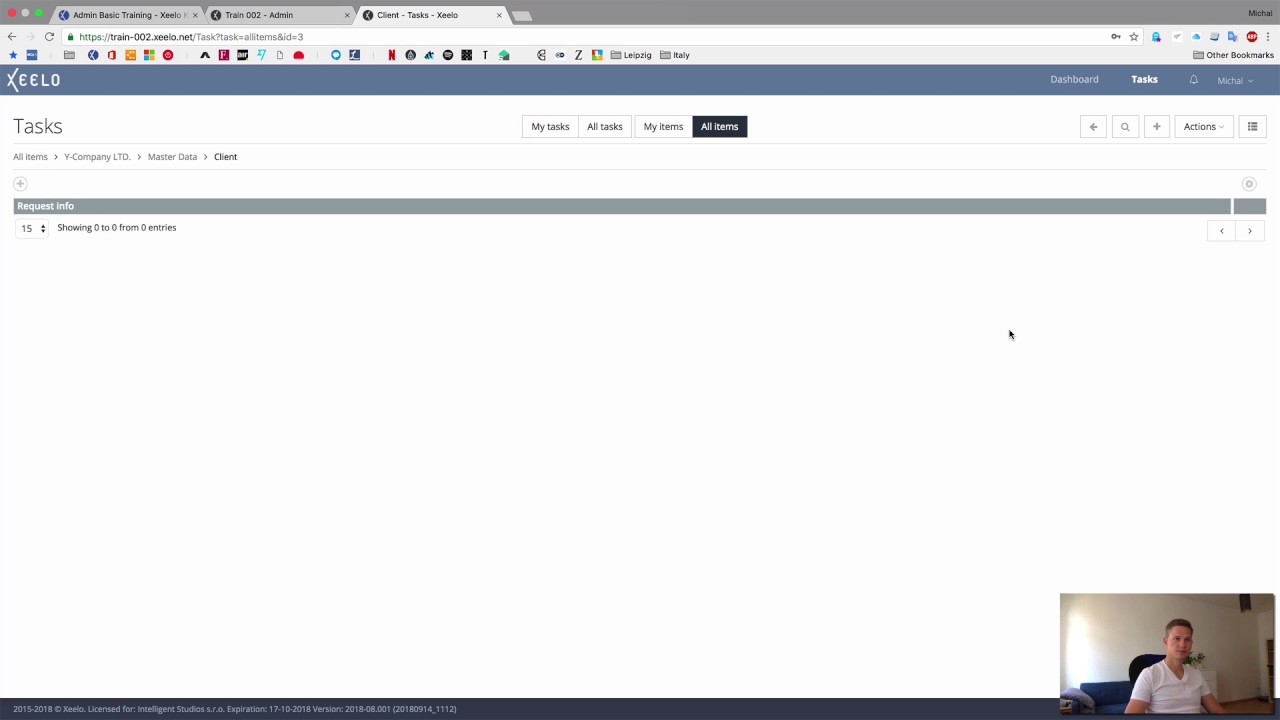Switch to Admin Basic Training browser tab

tap(127, 15)
